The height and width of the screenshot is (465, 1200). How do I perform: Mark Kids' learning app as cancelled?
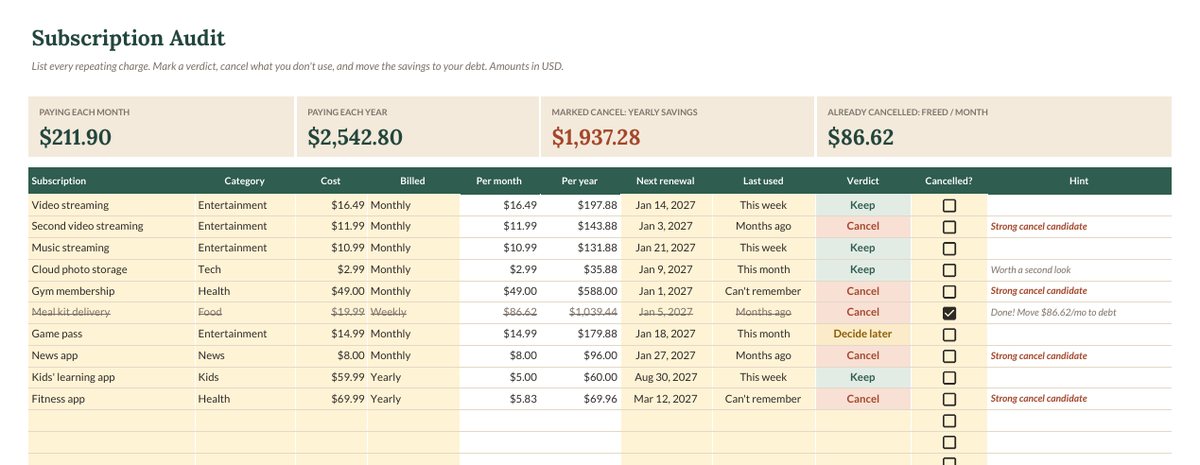(x=949, y=378)
